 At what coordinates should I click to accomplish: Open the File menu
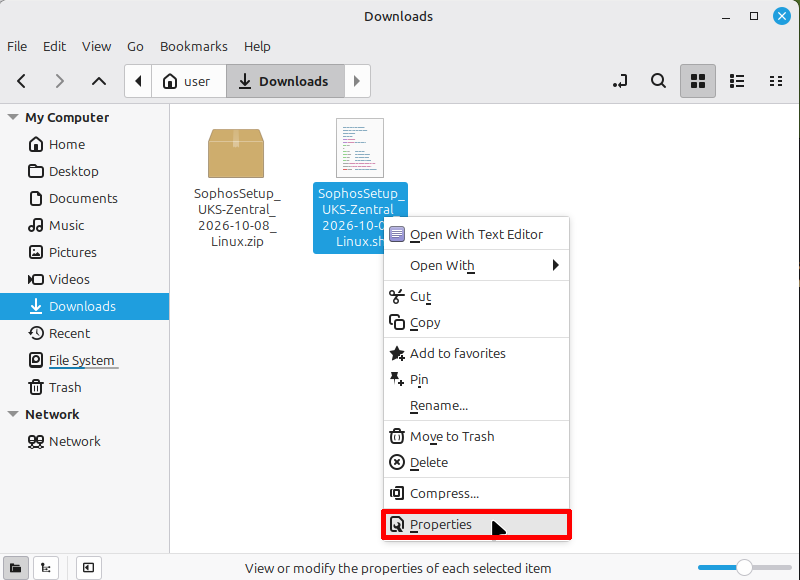(x=17, y=46)
